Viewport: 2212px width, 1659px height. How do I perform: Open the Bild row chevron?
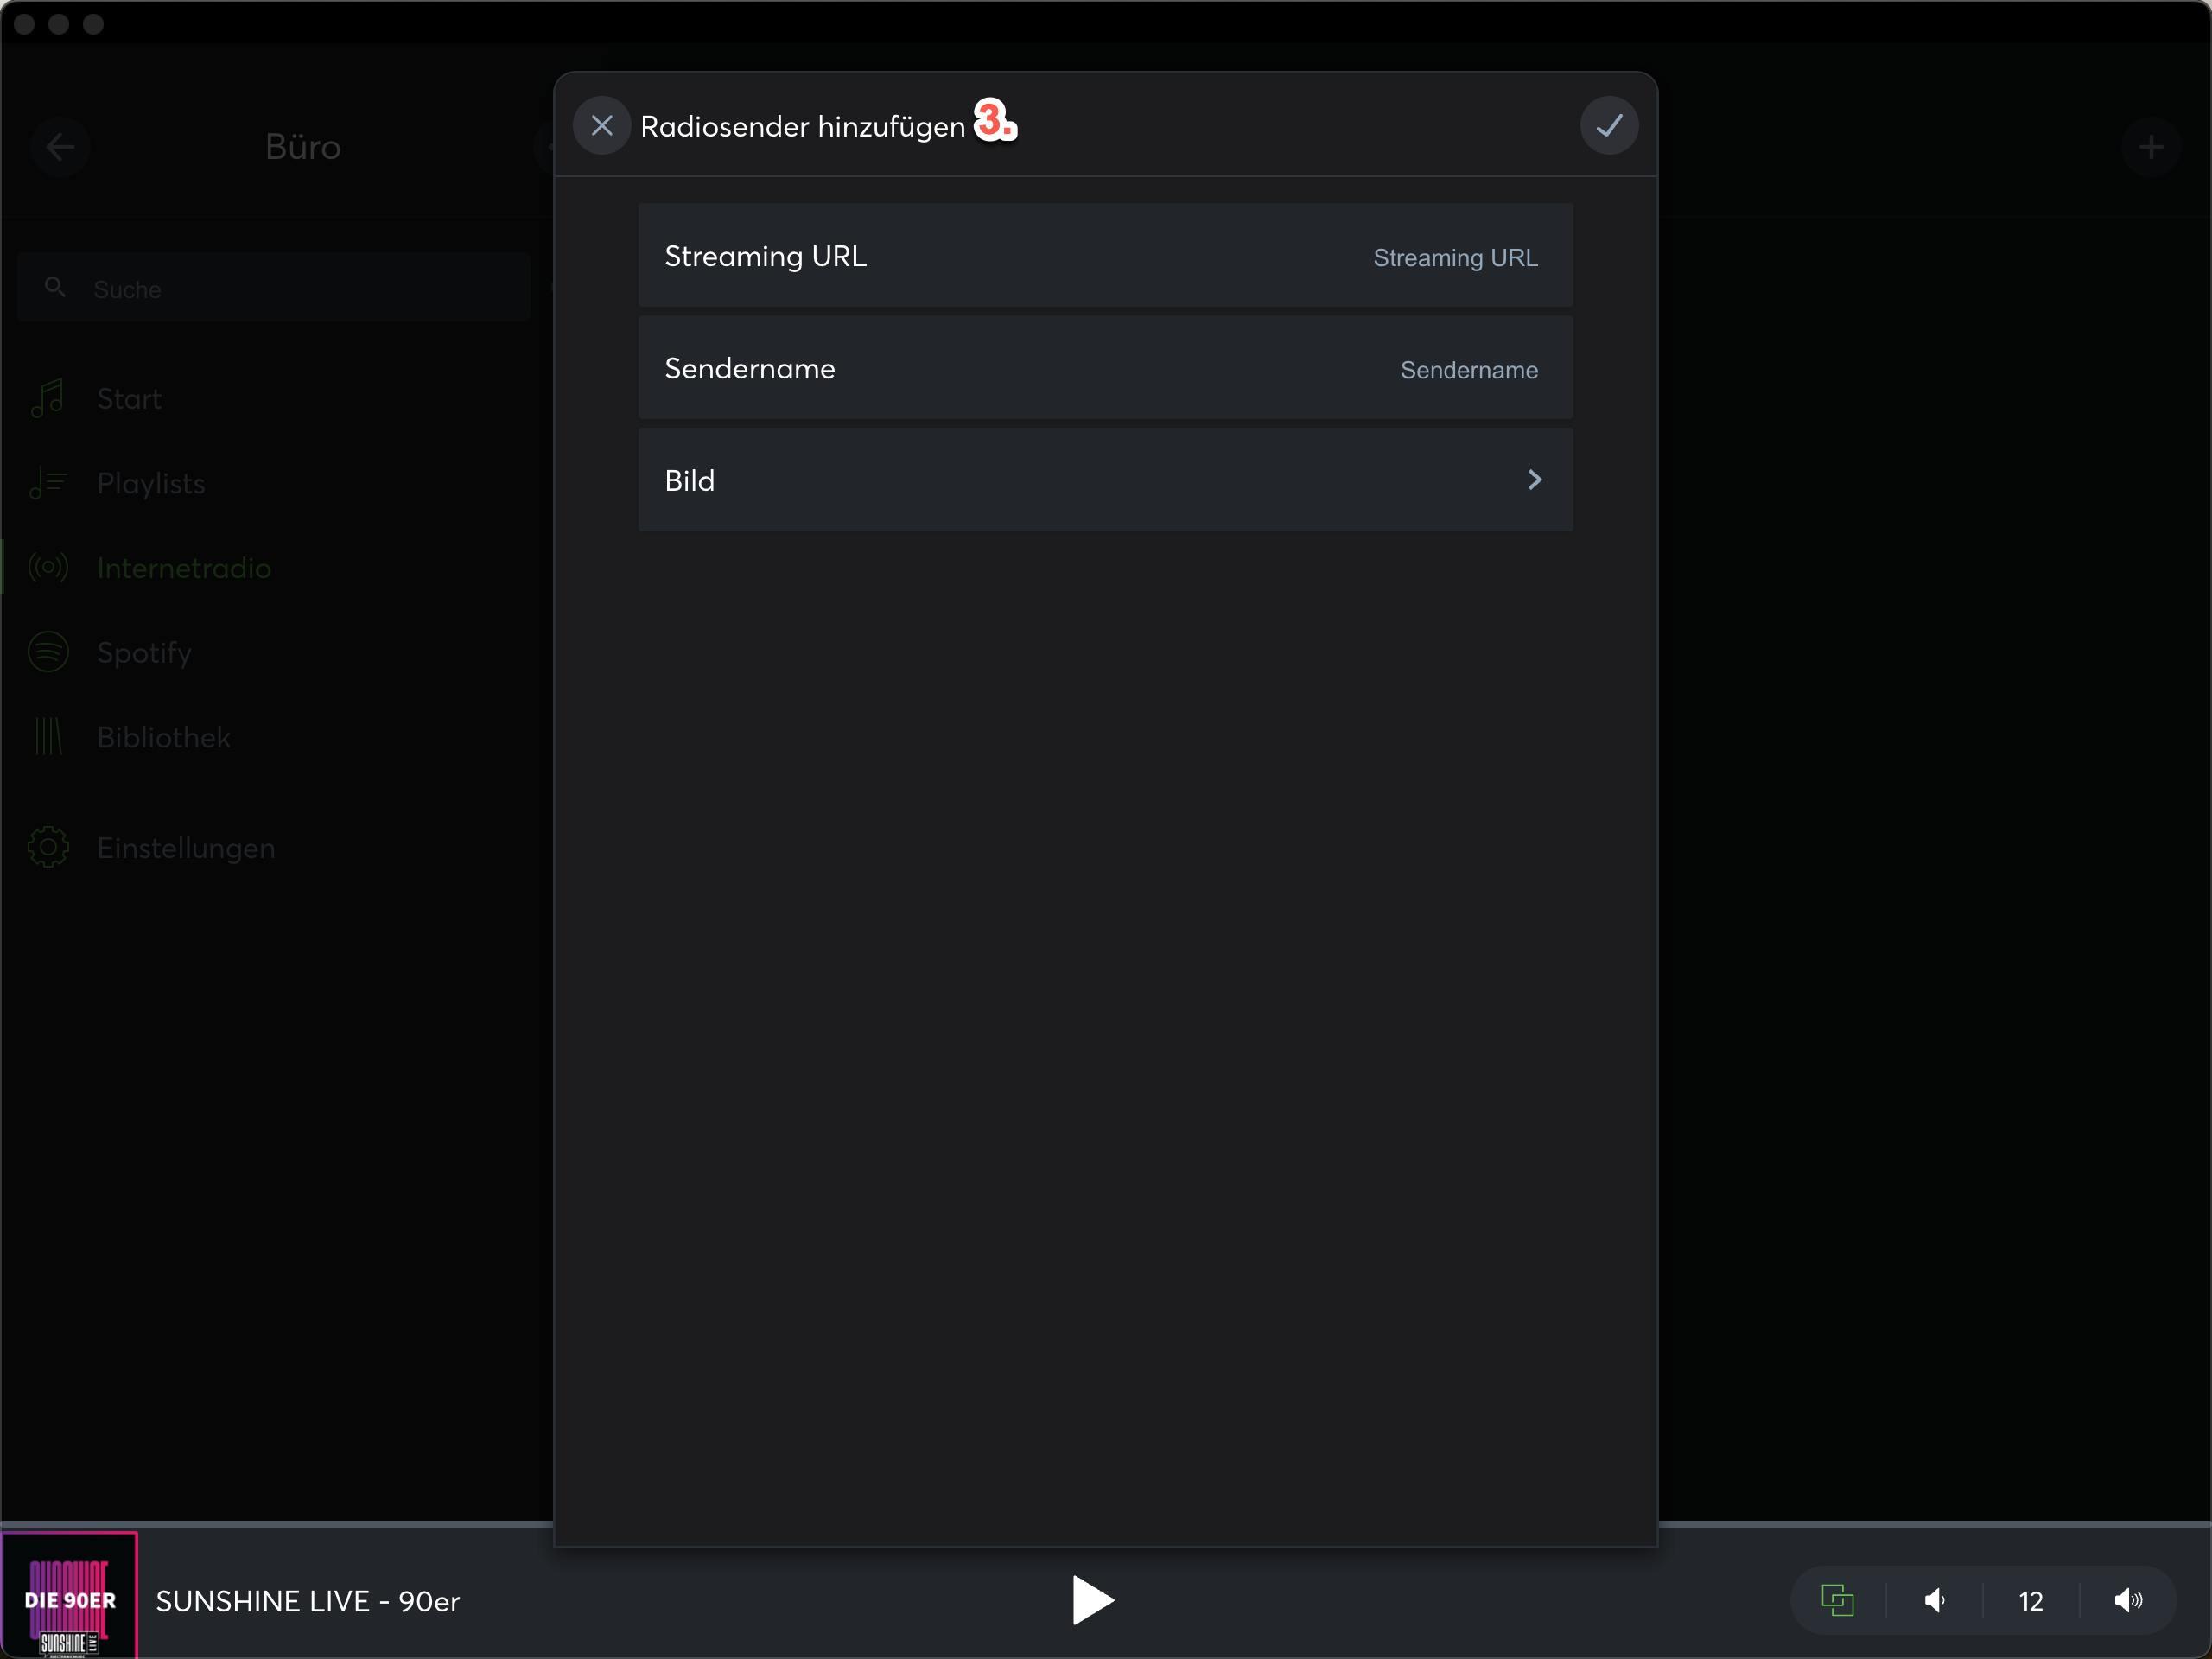1534,480
